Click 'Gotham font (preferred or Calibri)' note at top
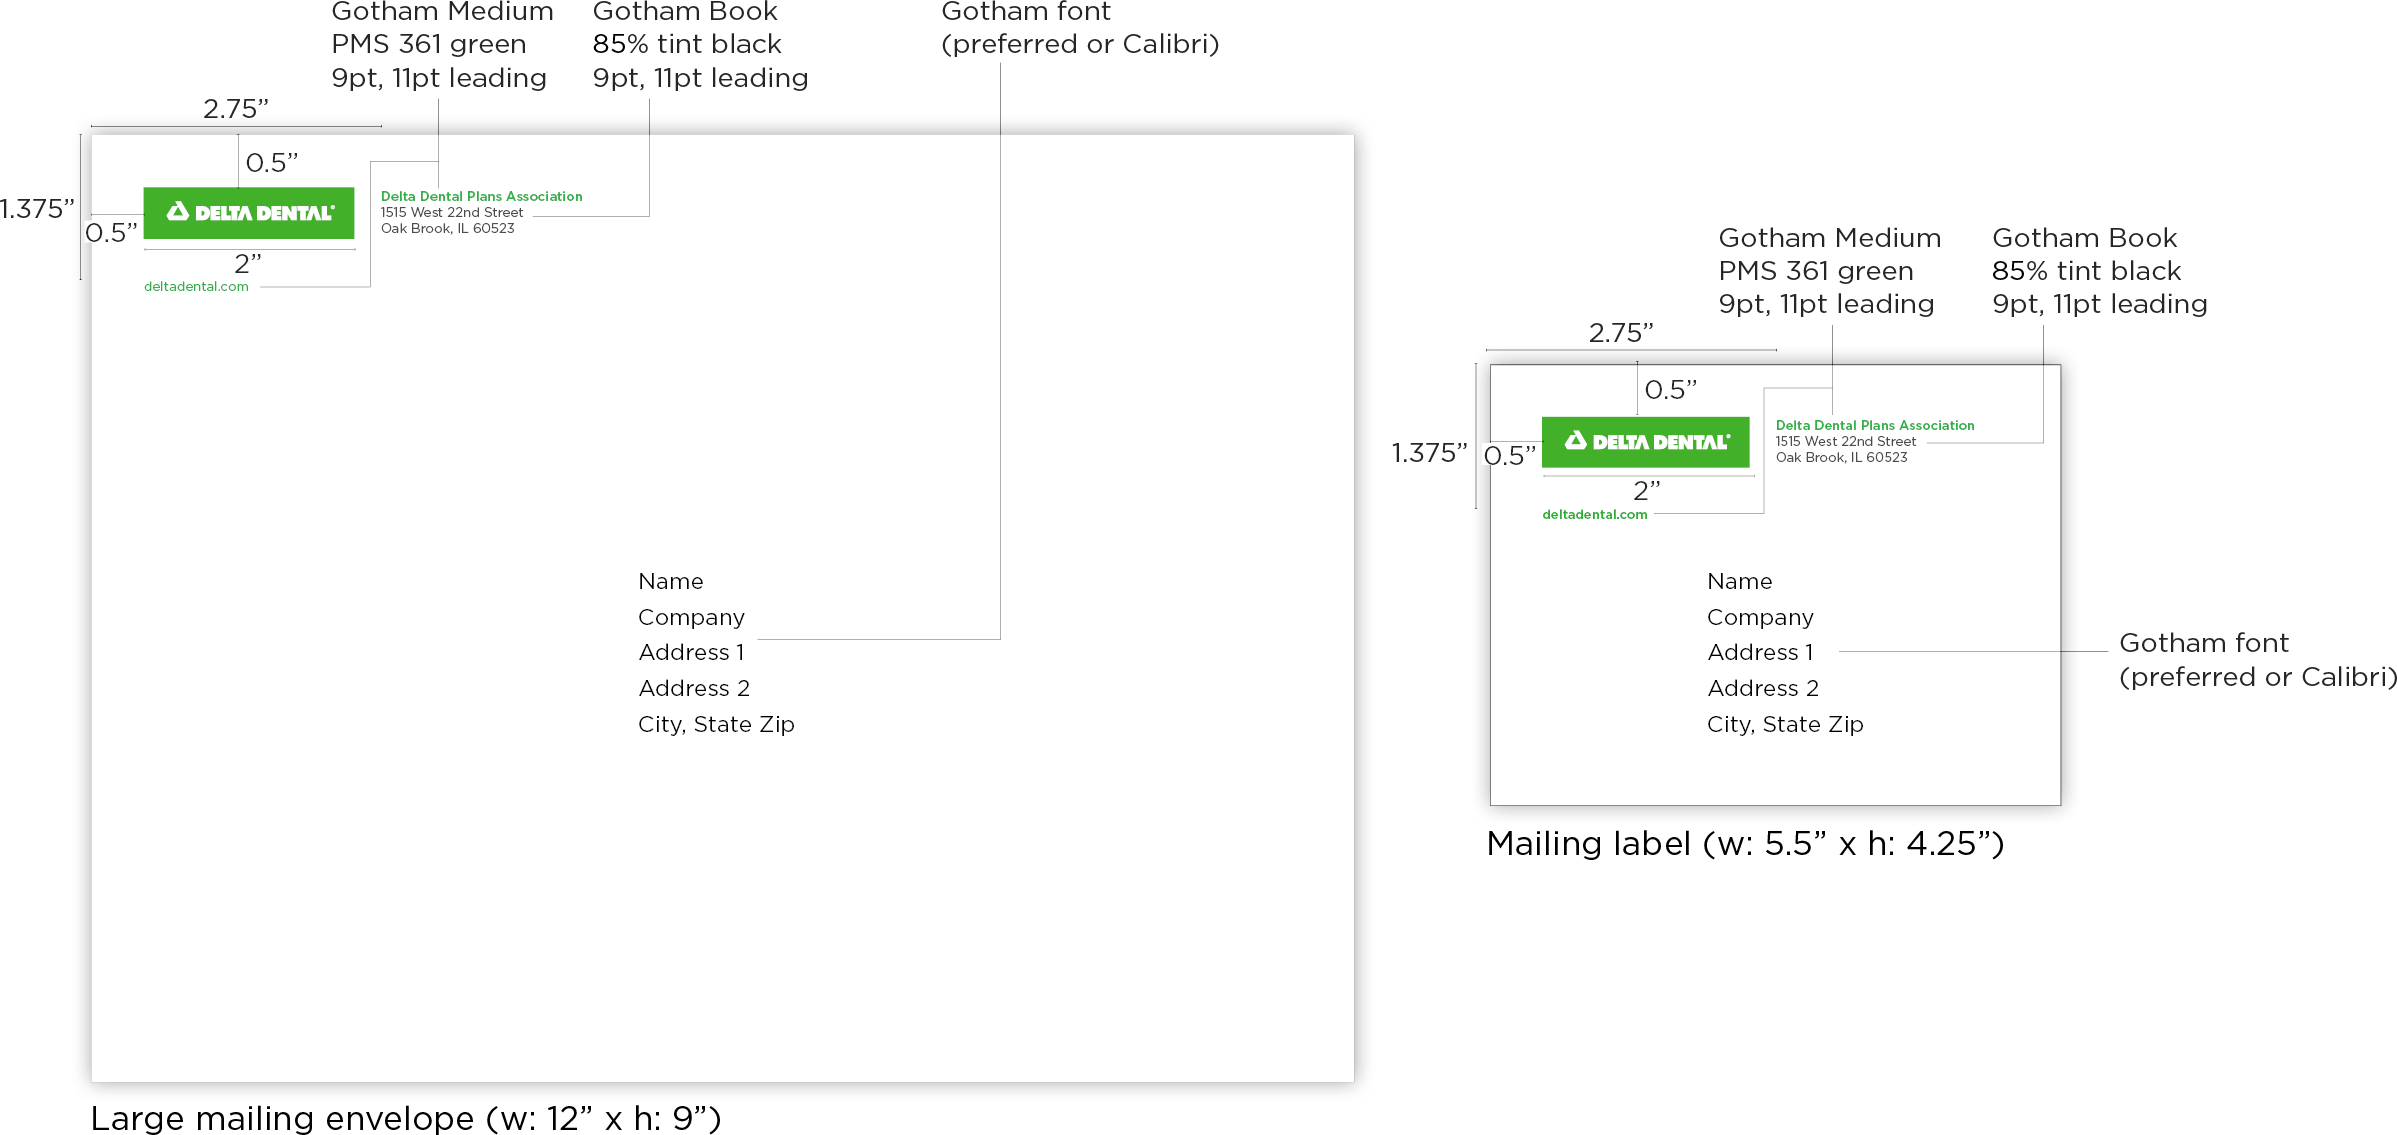This screenshot has width=2397, height=1135. 1080,28
